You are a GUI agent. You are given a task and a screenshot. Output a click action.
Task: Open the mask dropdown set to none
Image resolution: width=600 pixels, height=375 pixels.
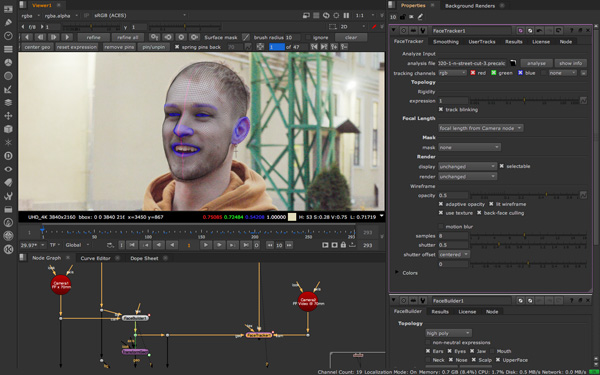[469, 147]
